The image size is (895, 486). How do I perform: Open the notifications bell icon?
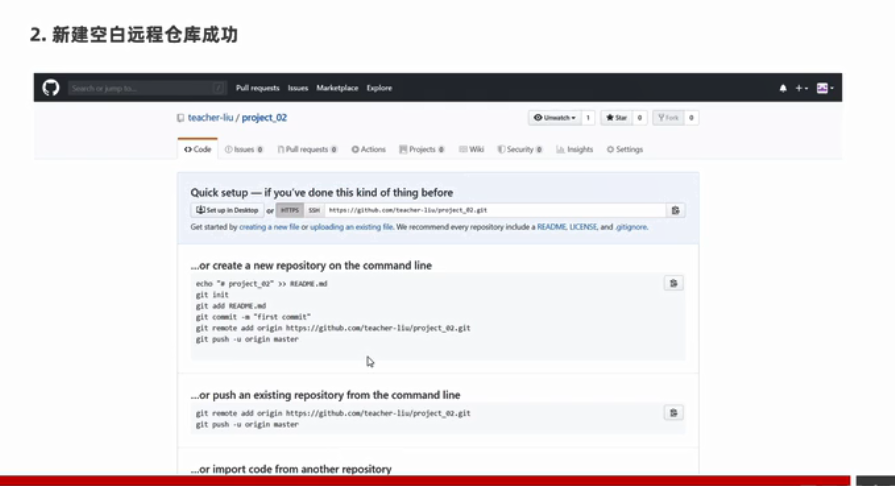pos(783,88)
